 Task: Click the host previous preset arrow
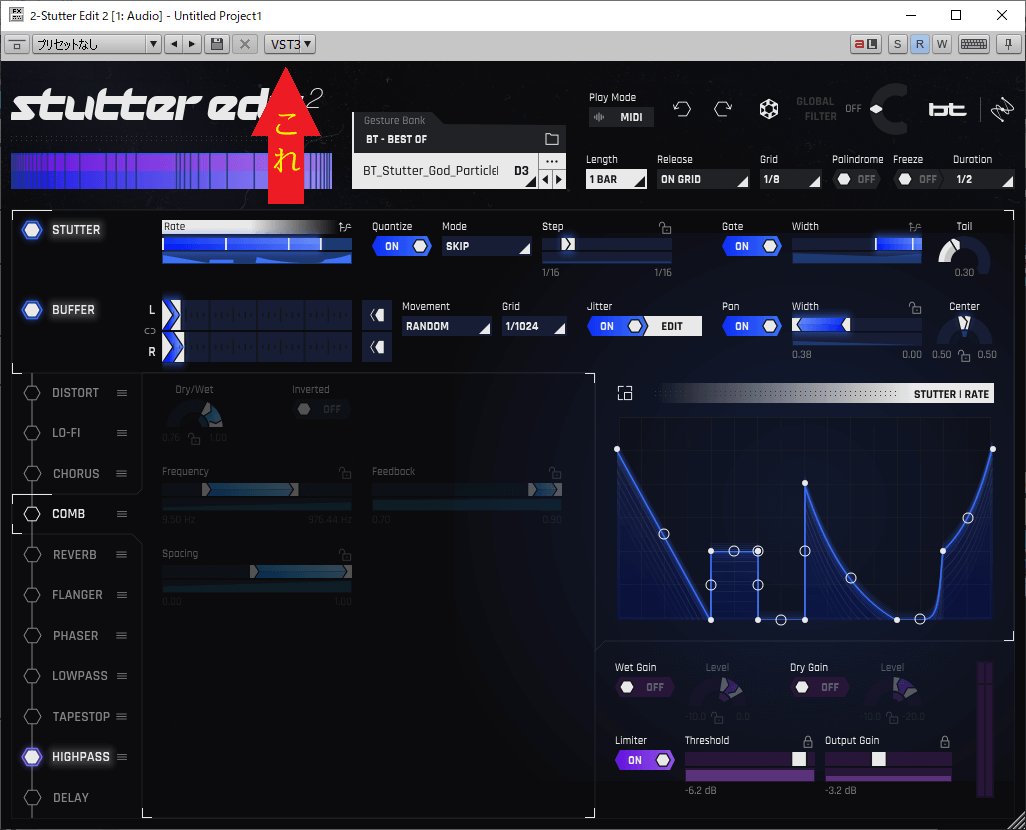coord(174,44)
